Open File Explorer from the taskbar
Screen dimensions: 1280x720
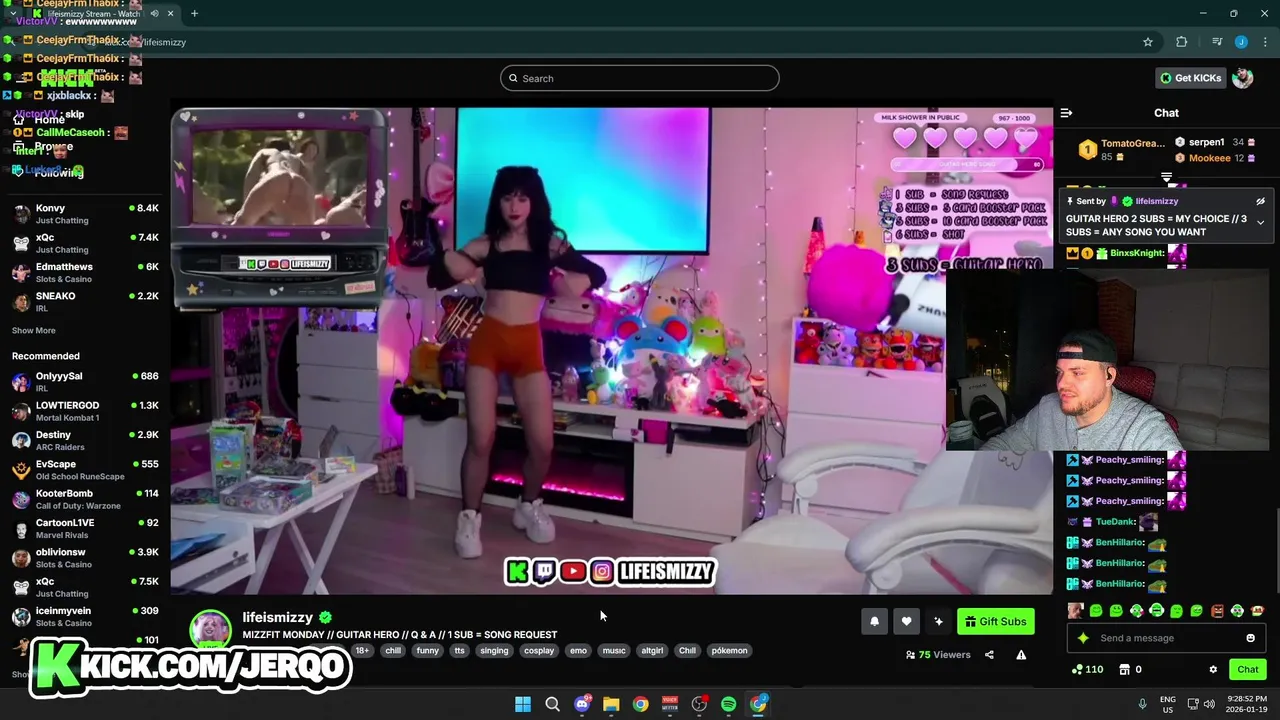tap(611, 704)
